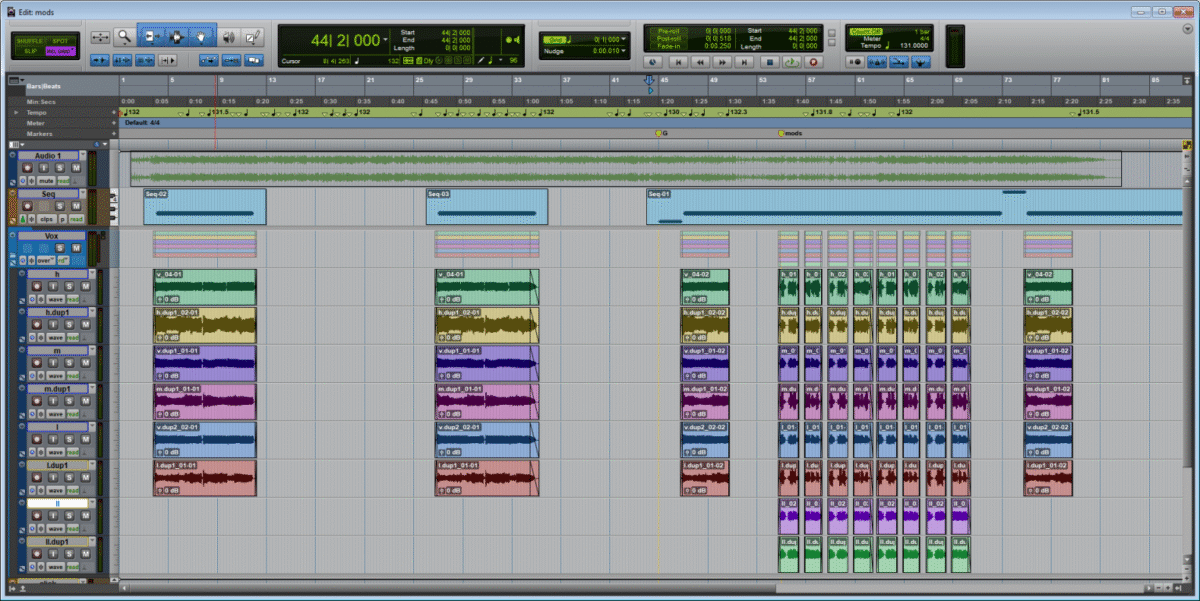The width and height of the screenshot is (1200, 601).
Task: Choose the Pencil tool
Action: point(254,37)
